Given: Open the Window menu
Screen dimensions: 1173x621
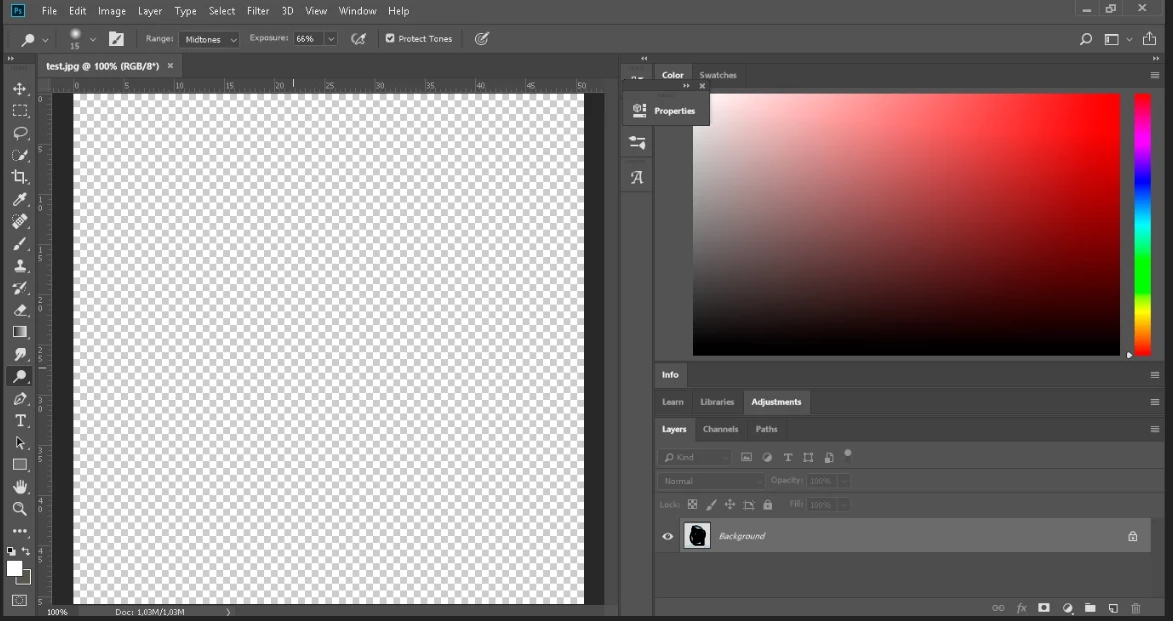Looking at the screenshot, I should 357,10.
